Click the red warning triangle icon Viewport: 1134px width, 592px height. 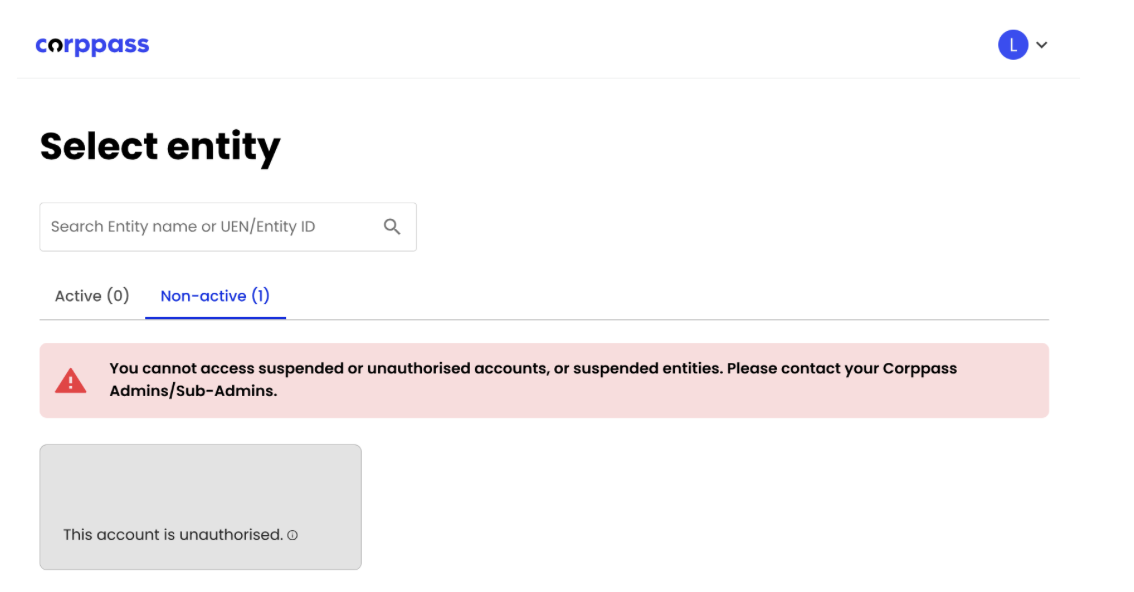click(x=70, y=381)
